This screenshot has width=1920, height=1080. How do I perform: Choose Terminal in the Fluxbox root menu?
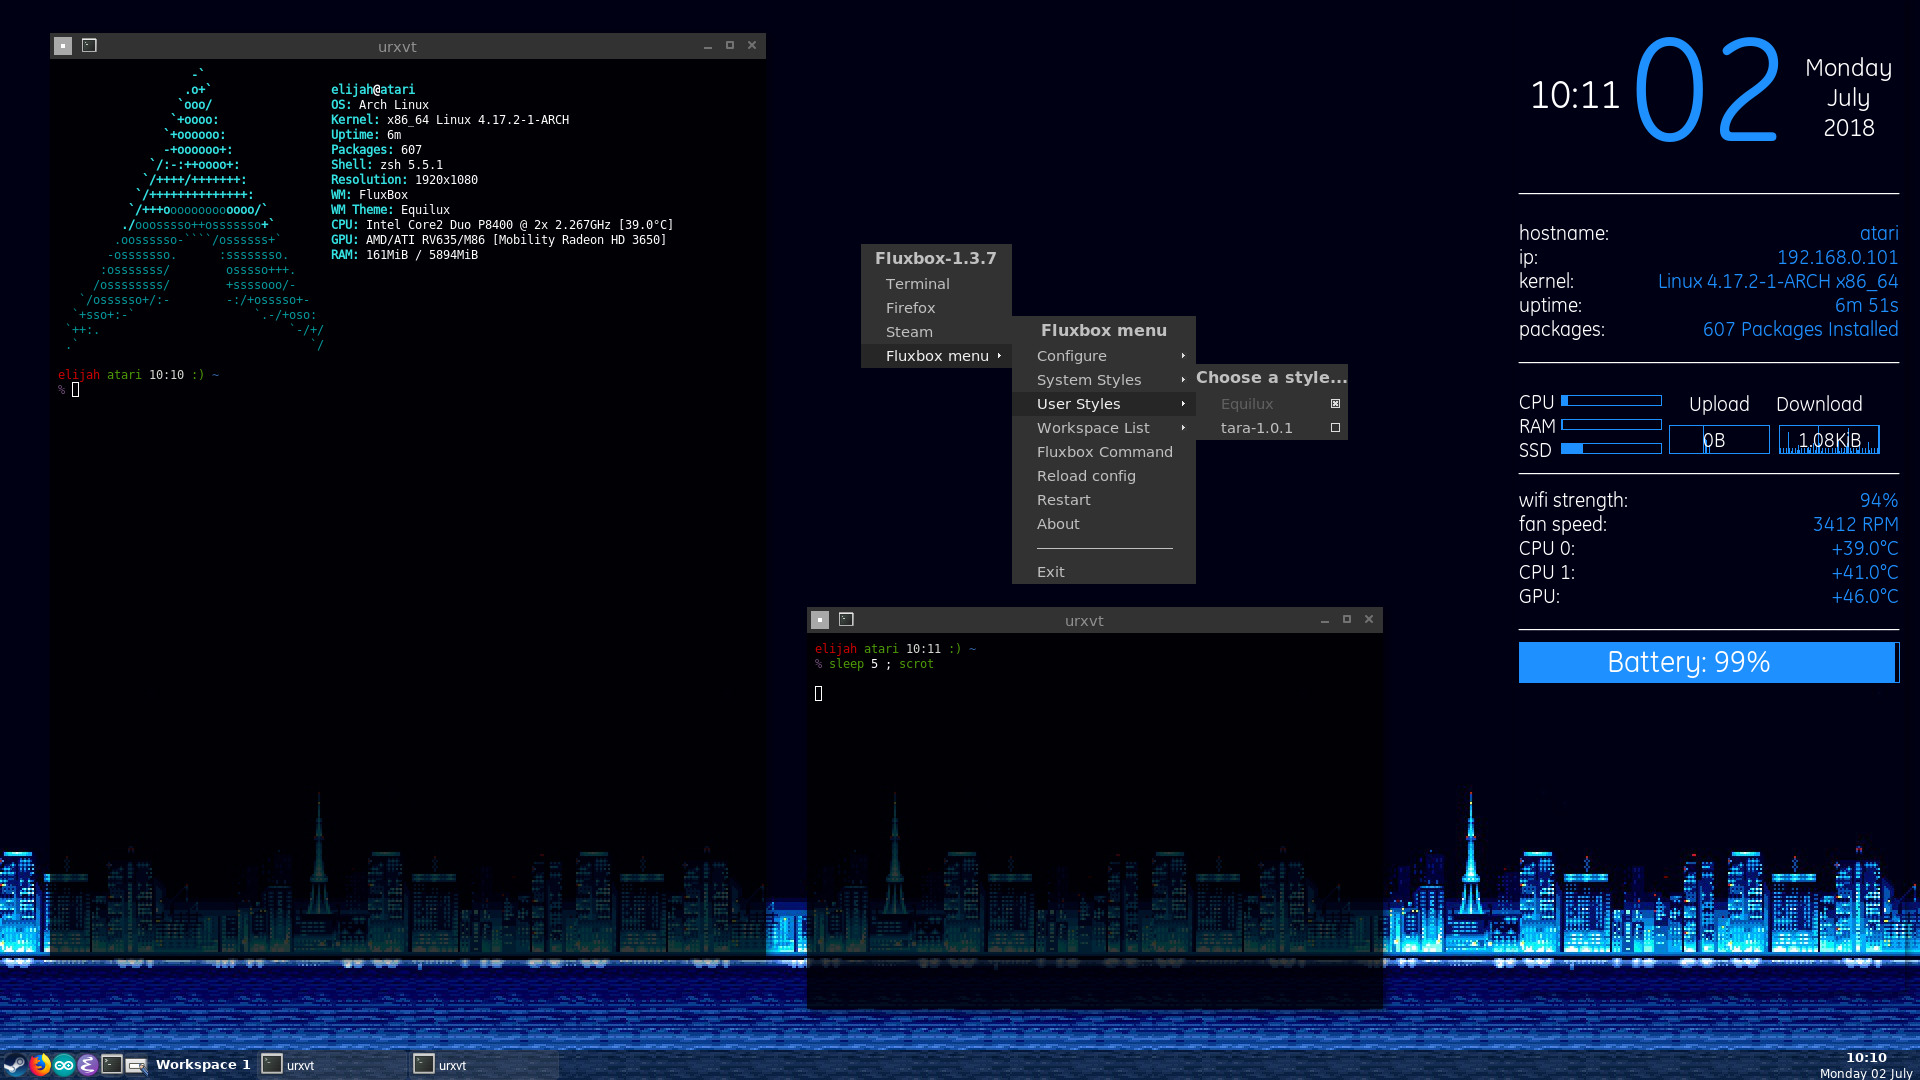pos(936,284)
